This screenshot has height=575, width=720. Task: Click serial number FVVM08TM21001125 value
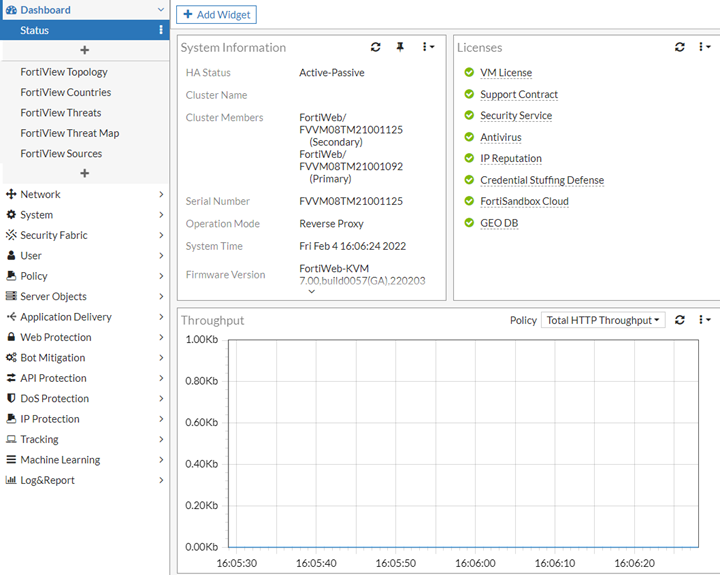(351, 201)
